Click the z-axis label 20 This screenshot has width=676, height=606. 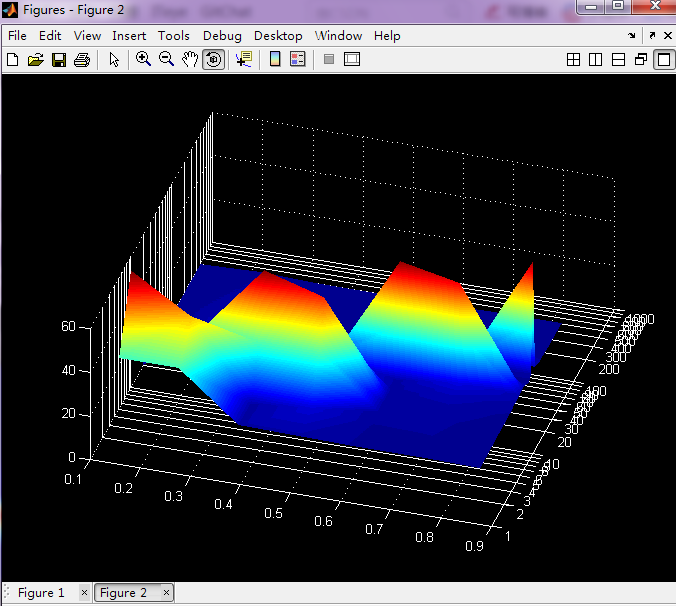point(68,414)
